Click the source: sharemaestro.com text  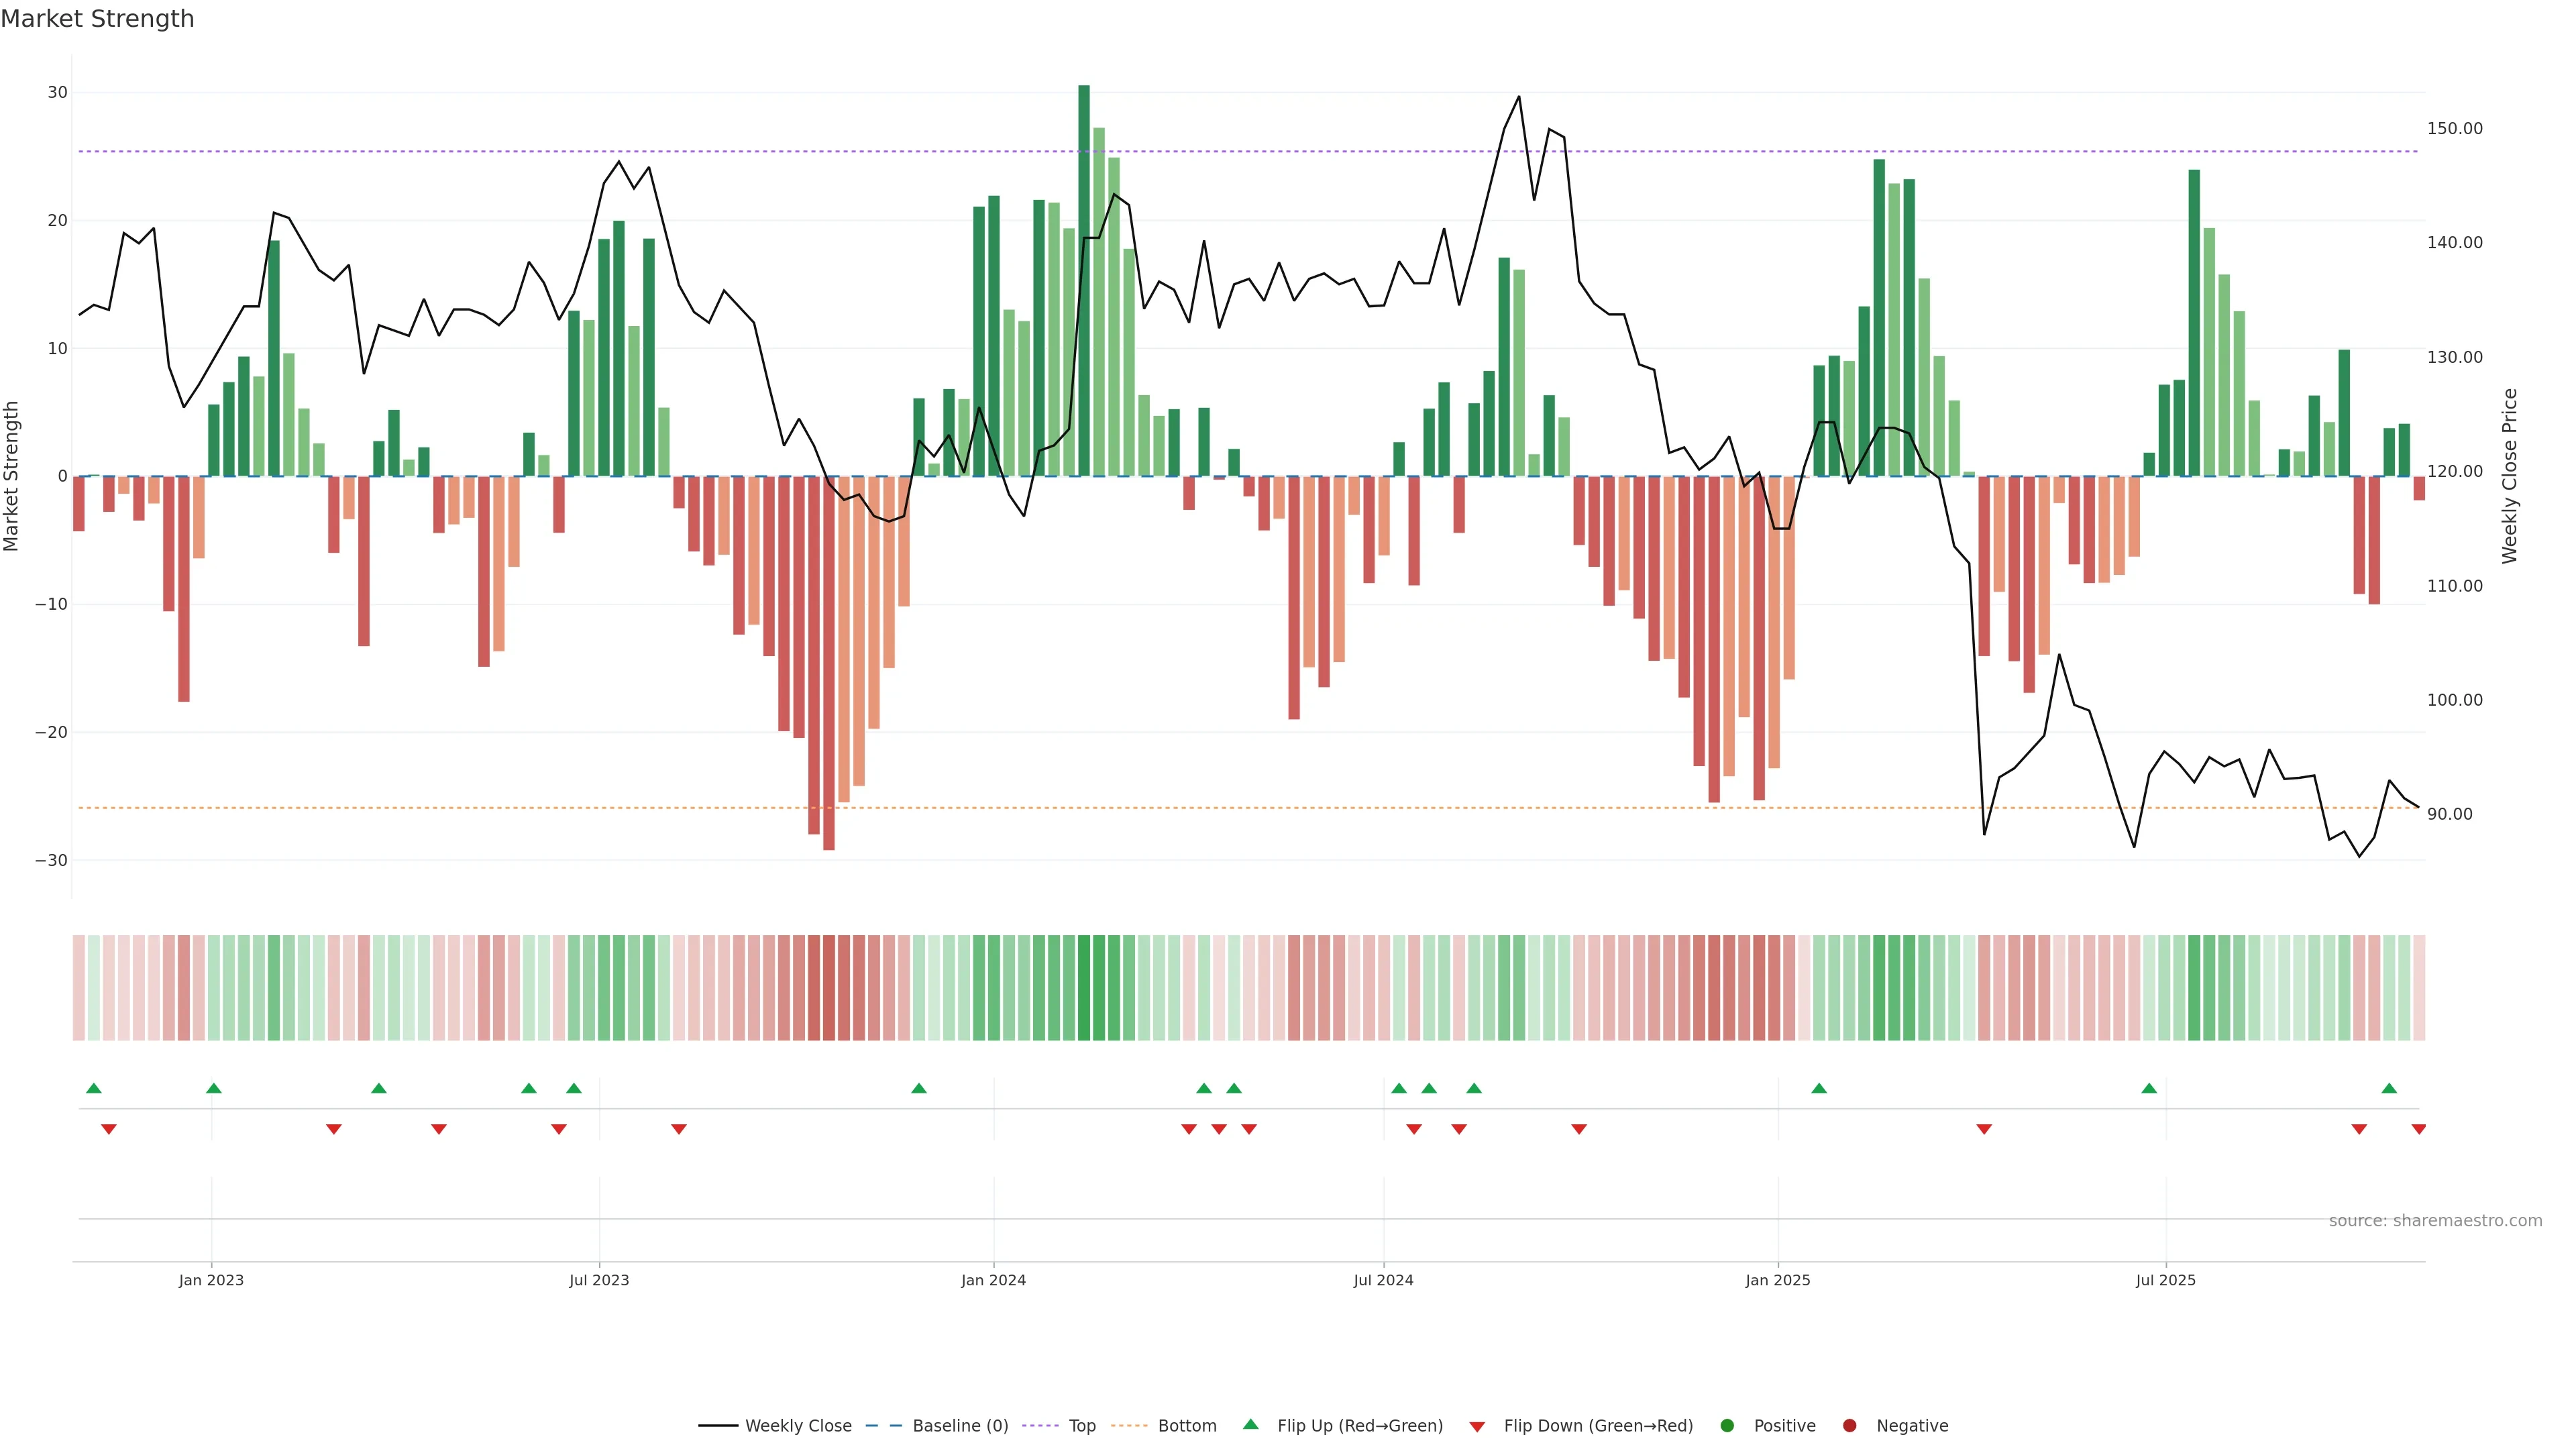[2435, 1221]
